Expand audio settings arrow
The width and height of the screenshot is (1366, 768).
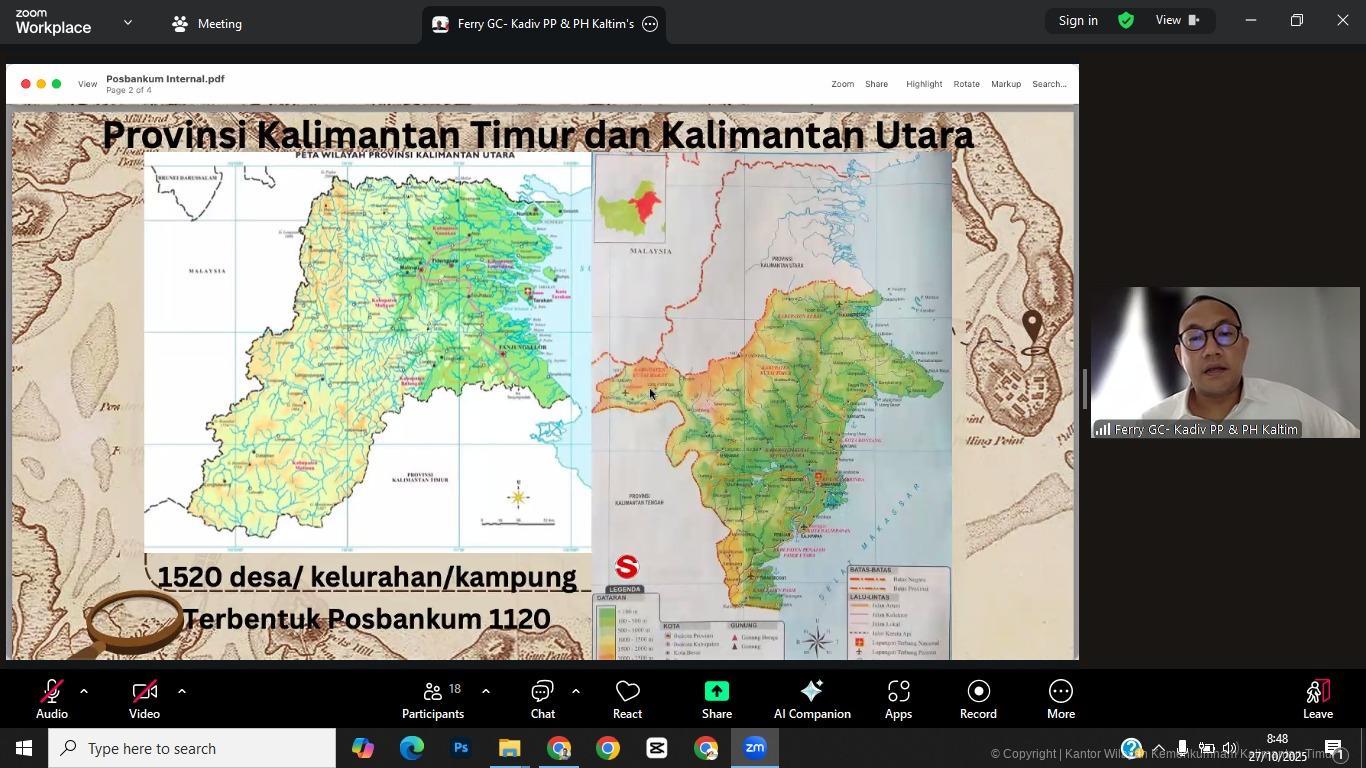point(84,691)
